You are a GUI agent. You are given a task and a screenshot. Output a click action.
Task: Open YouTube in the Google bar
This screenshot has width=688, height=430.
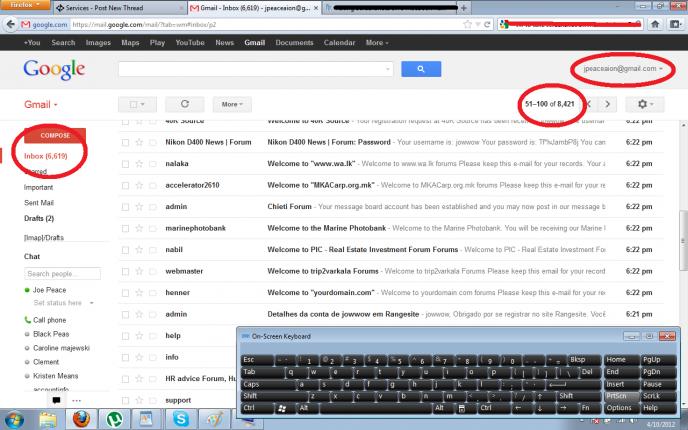(190, 43)
